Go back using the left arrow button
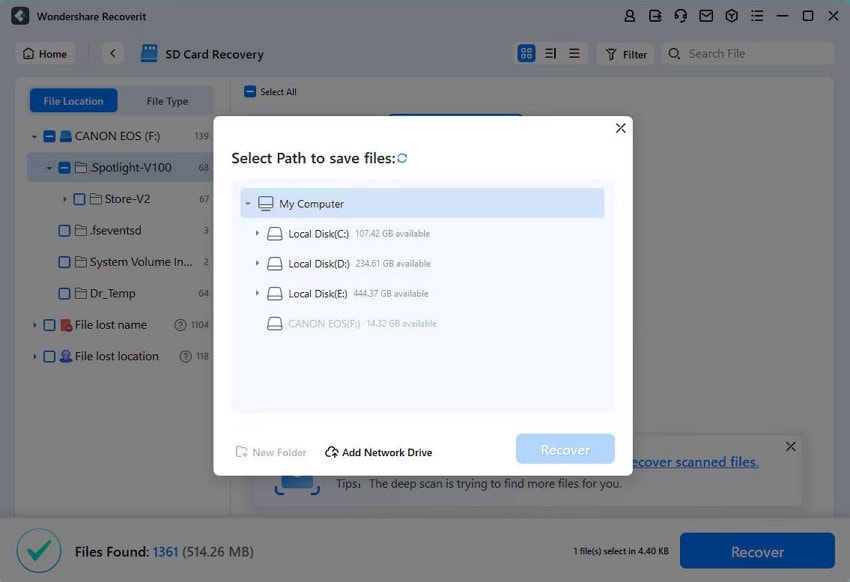Screen dimensions: 850x582 [113, 54]
